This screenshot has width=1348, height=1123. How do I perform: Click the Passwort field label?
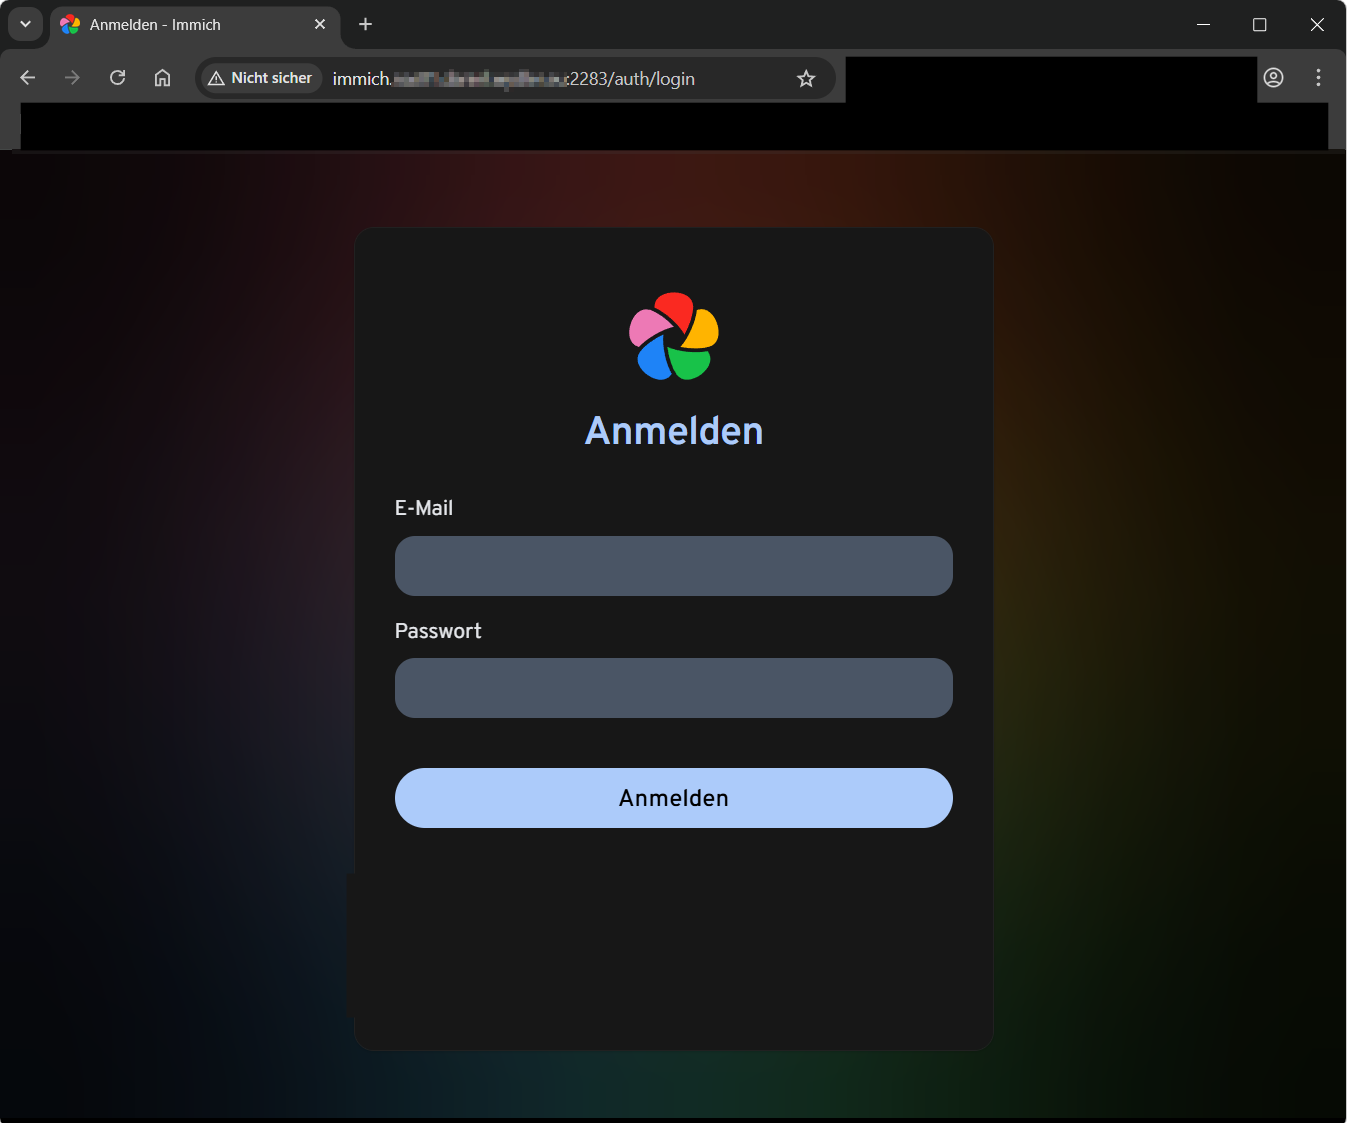pos(438,631)
